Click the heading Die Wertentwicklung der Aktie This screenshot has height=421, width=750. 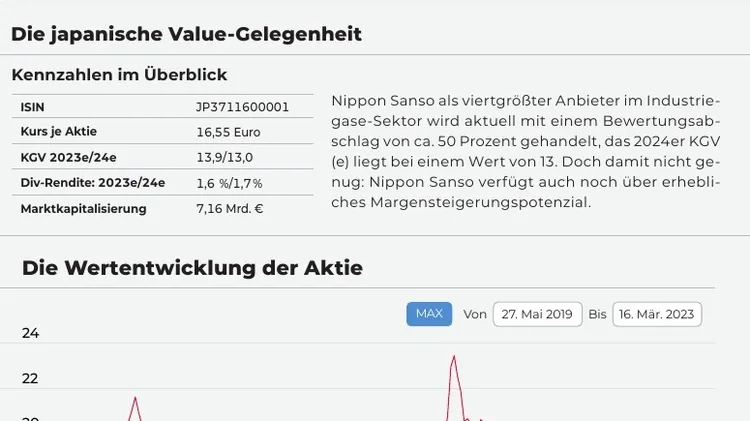(192, 267)
